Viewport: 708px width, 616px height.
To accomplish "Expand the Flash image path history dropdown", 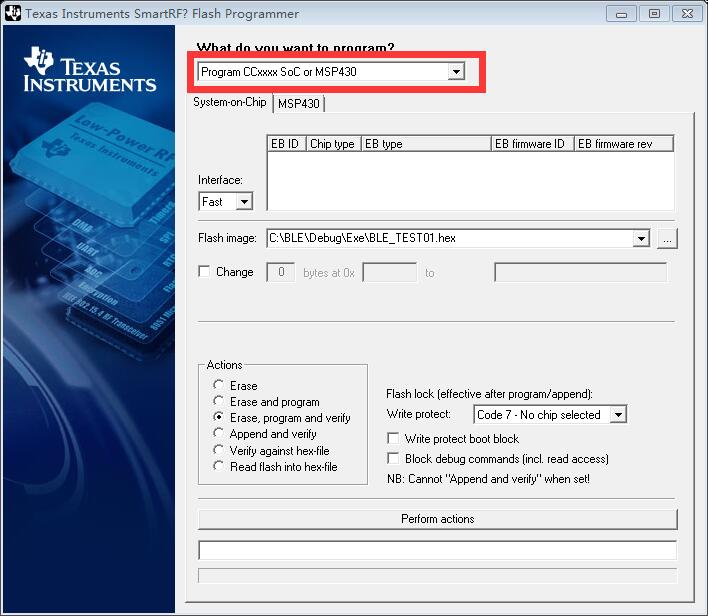I will (641, 238).
